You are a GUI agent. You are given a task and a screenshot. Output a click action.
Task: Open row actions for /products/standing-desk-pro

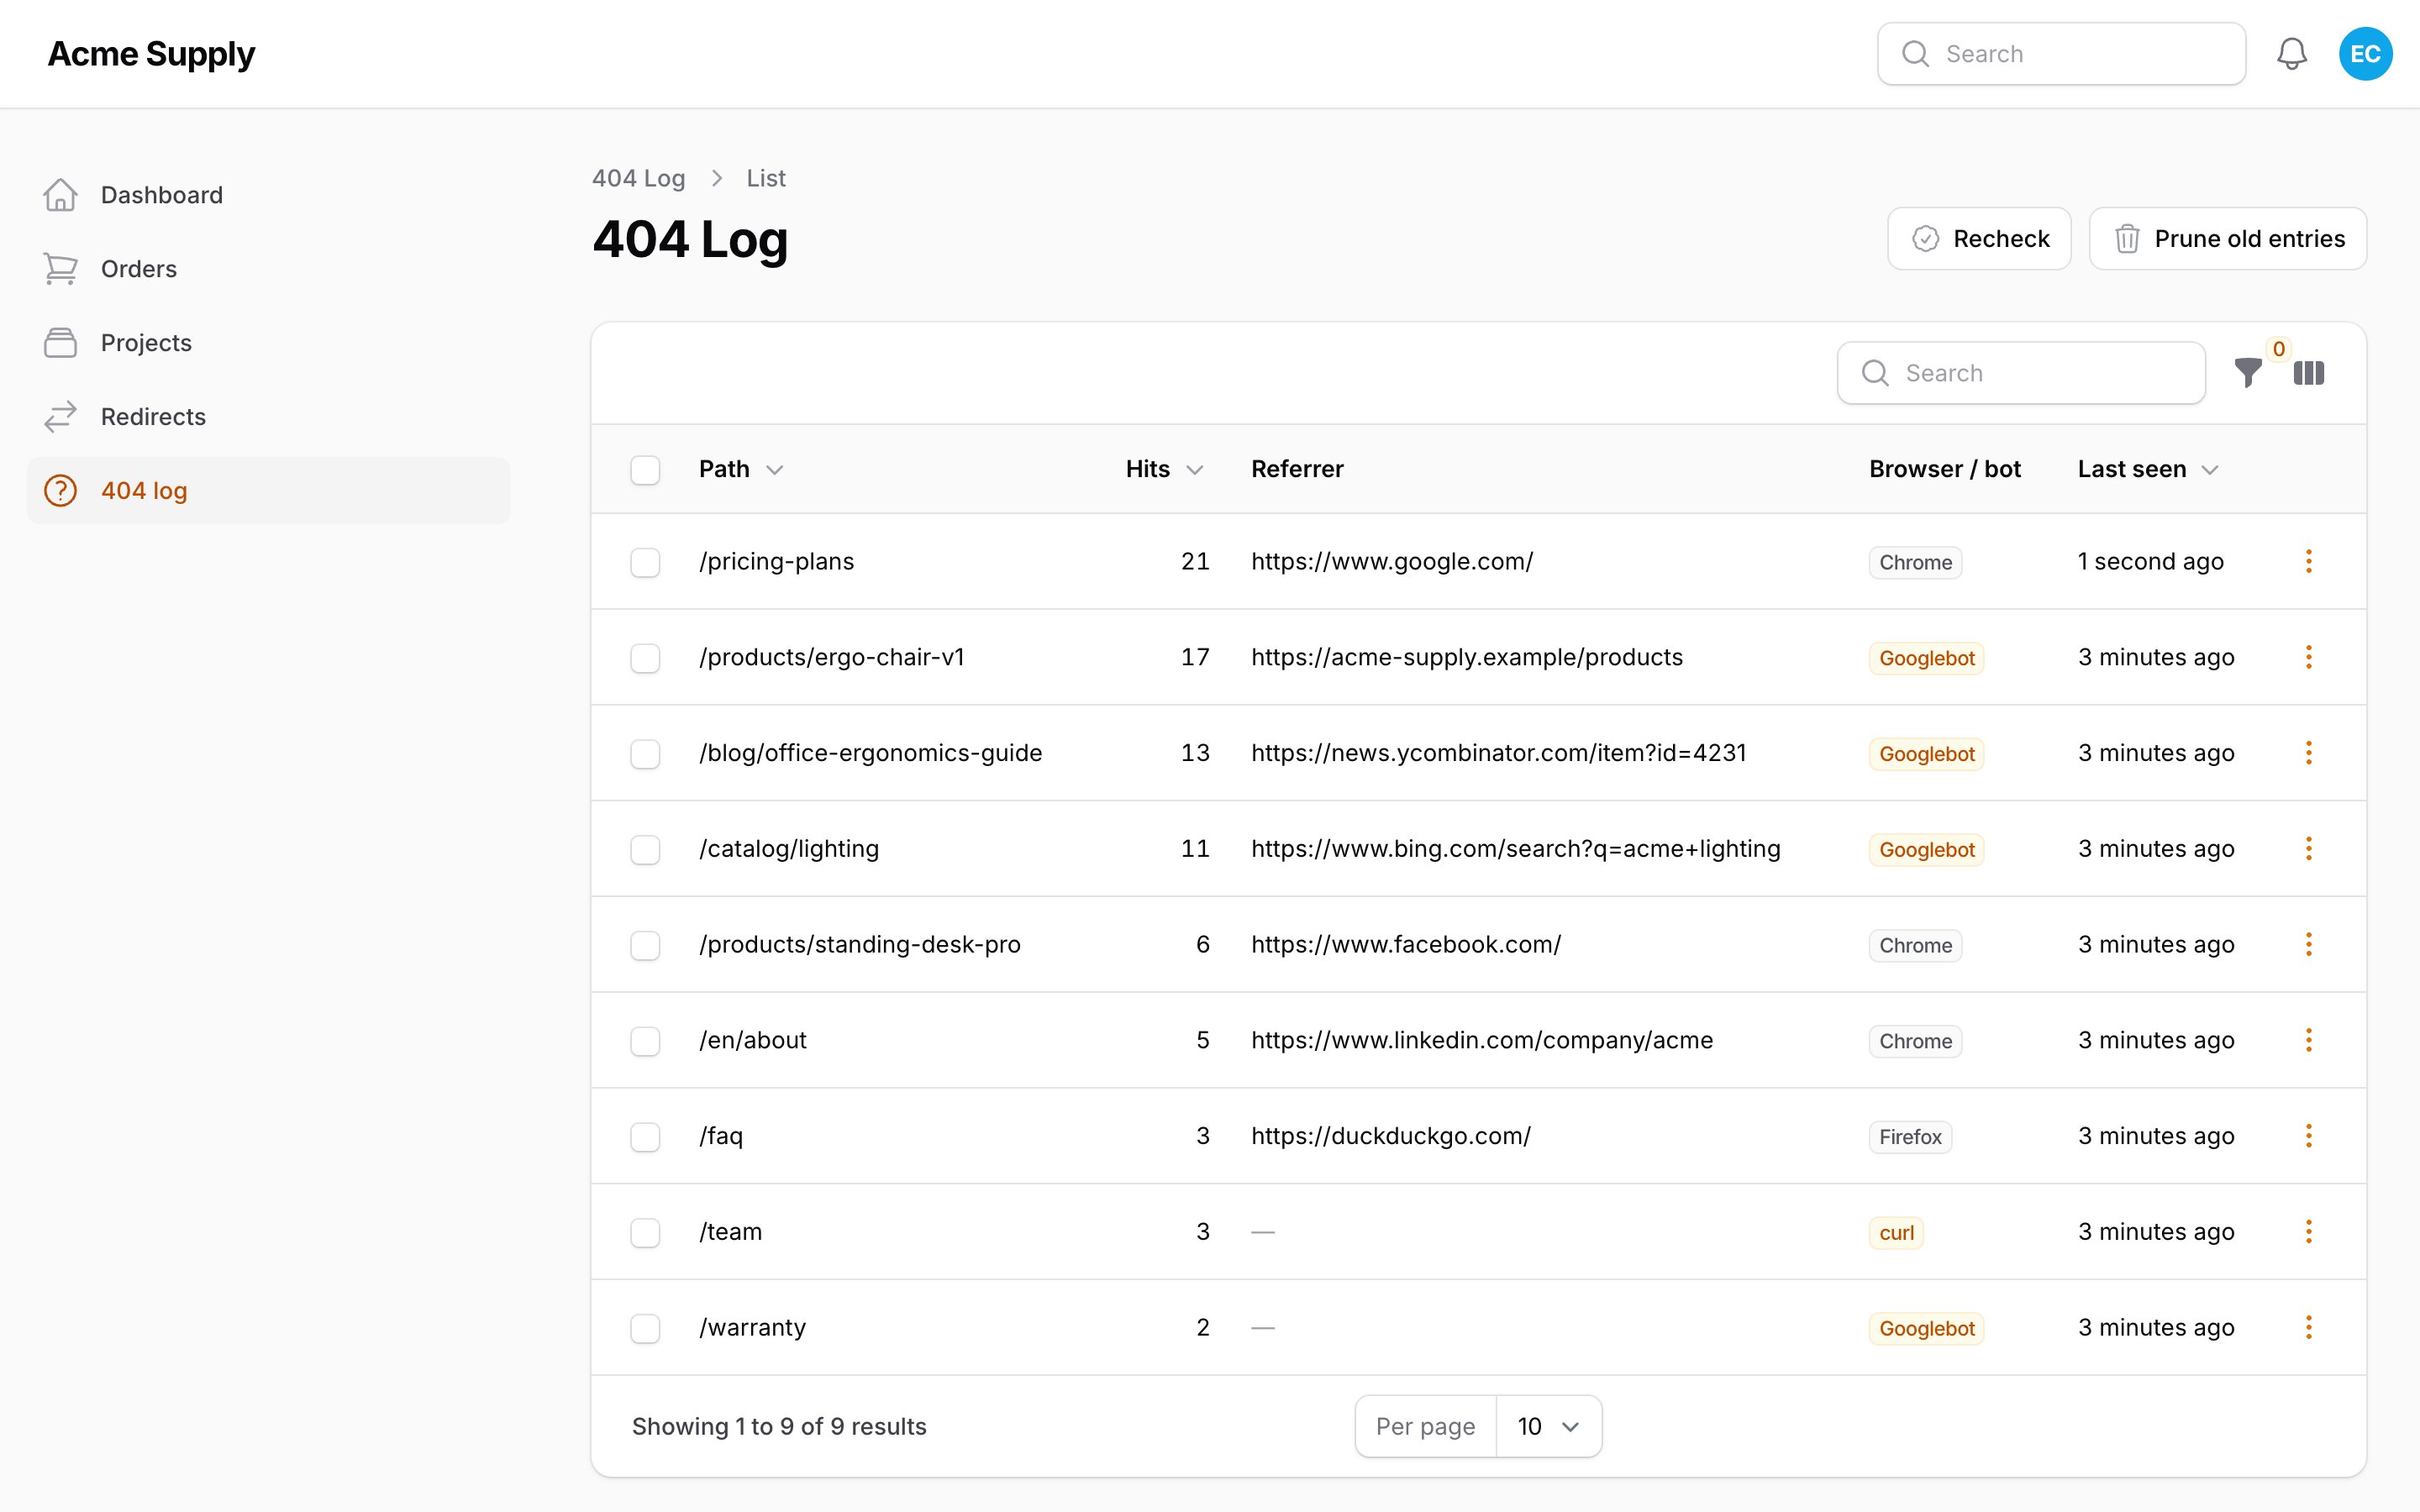[2309, 944]
